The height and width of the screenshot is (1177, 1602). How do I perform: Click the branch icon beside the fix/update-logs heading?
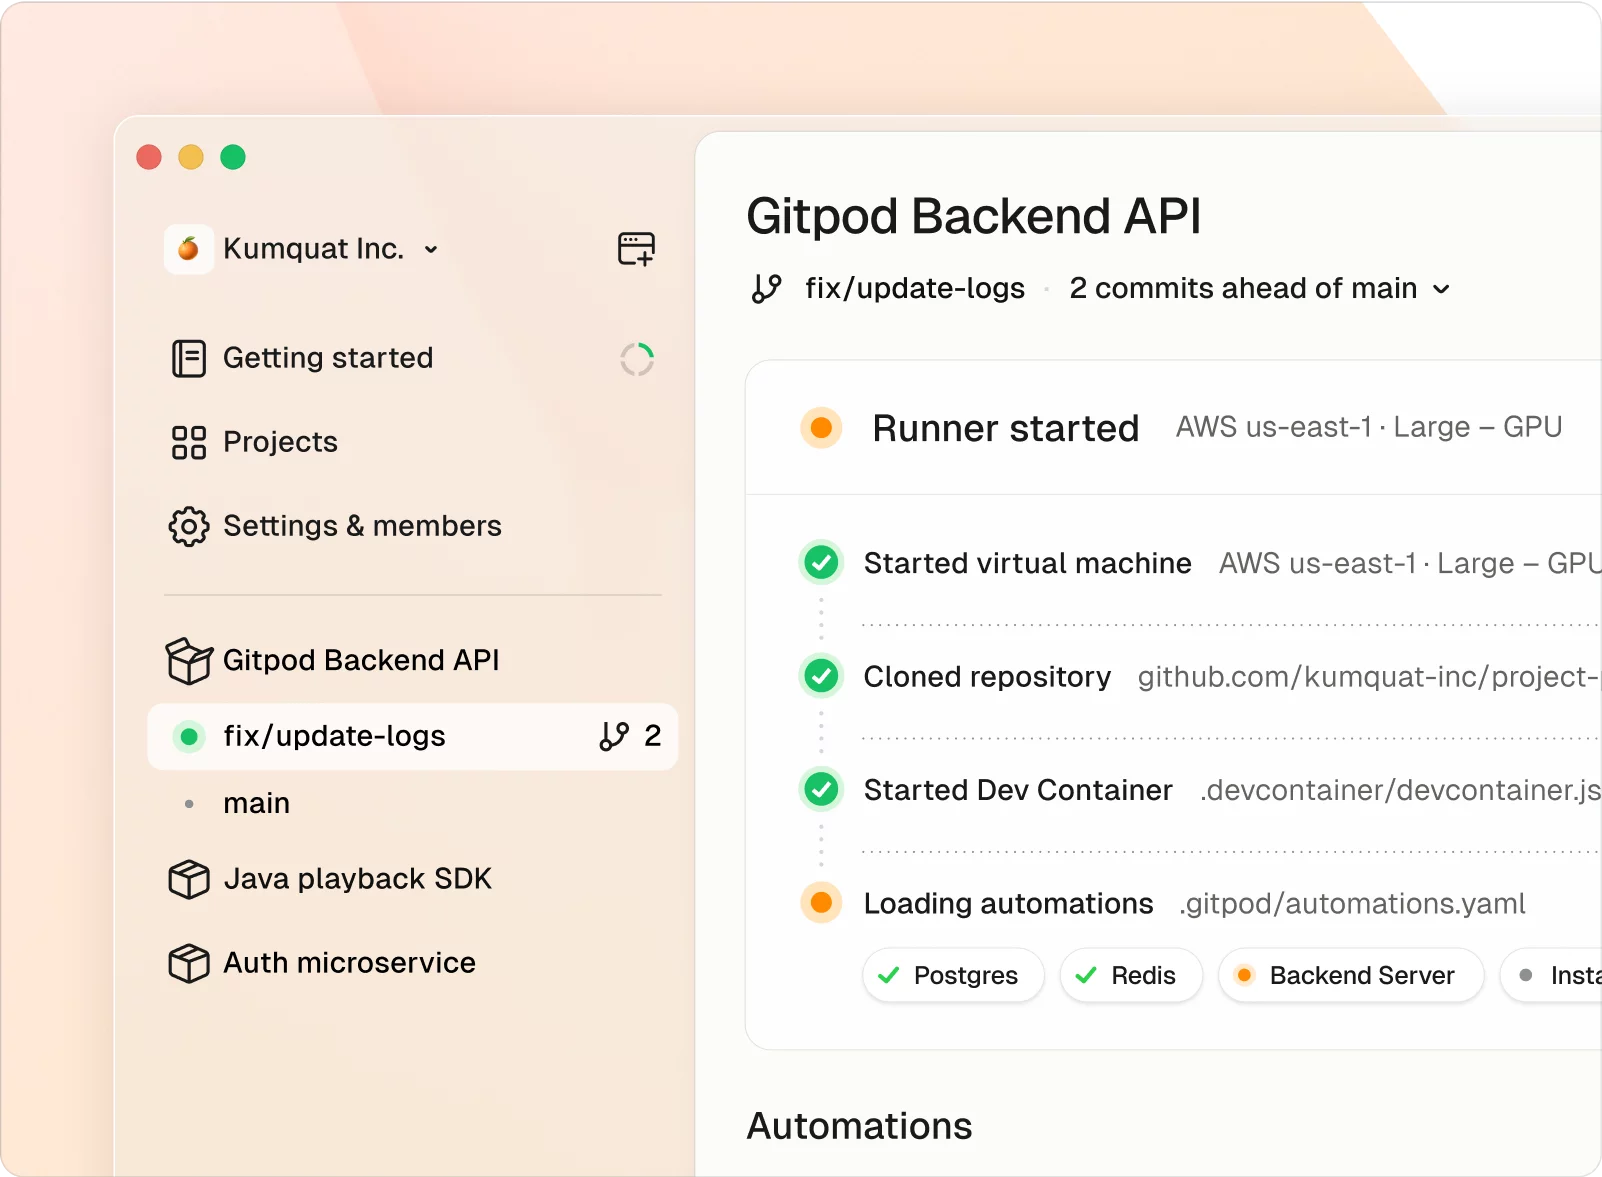(x=766, y=289)
